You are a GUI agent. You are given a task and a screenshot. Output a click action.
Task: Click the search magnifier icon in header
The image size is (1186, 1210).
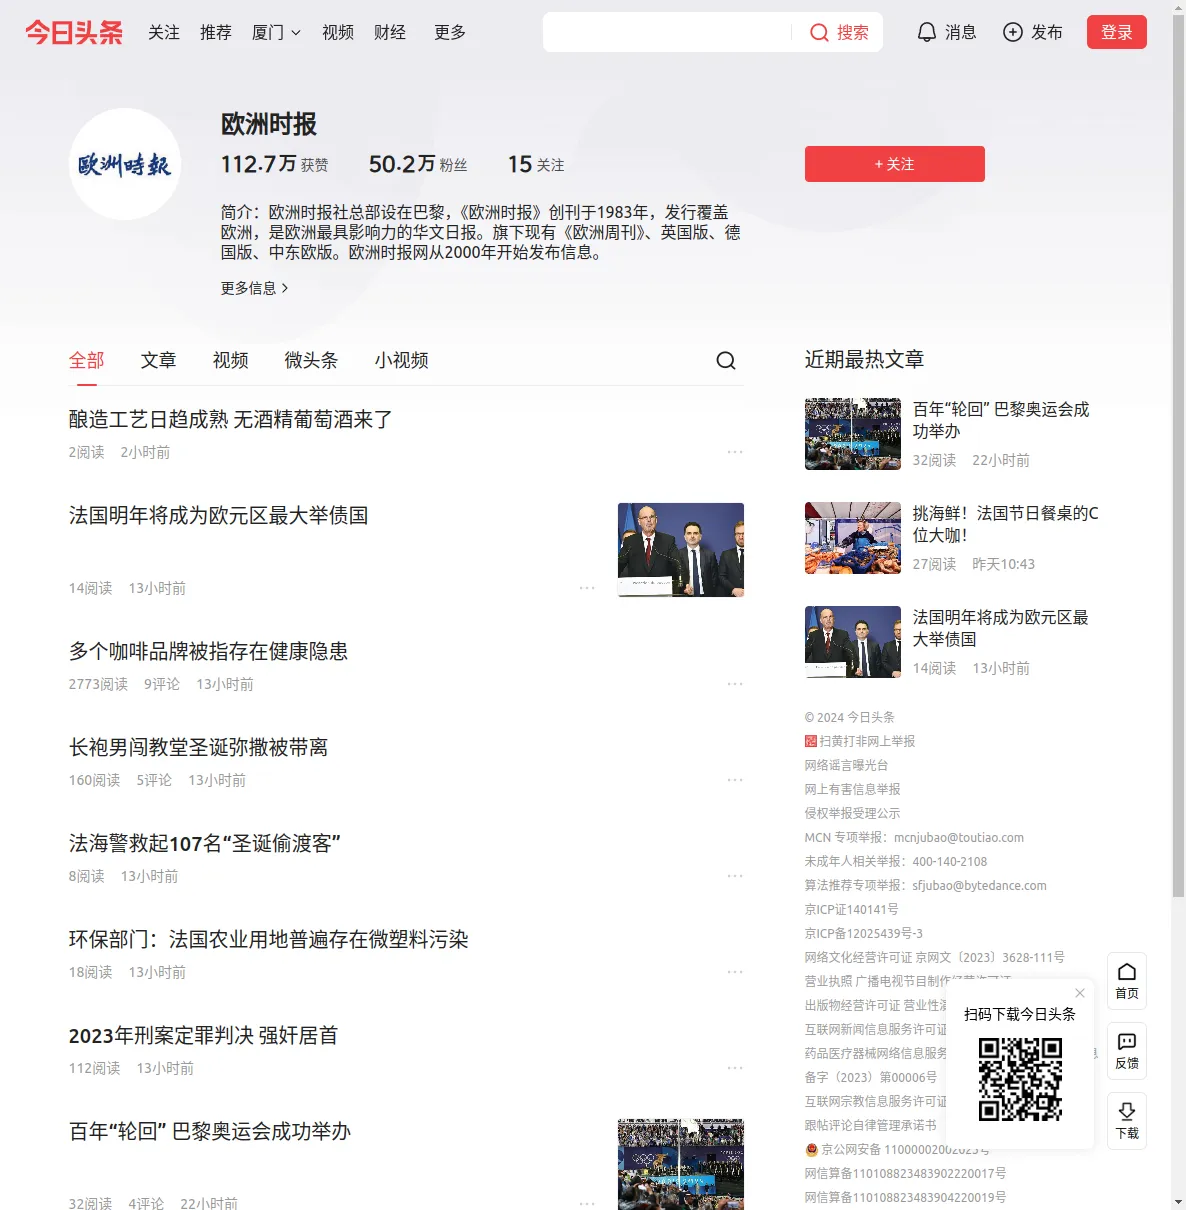[819, 32]
